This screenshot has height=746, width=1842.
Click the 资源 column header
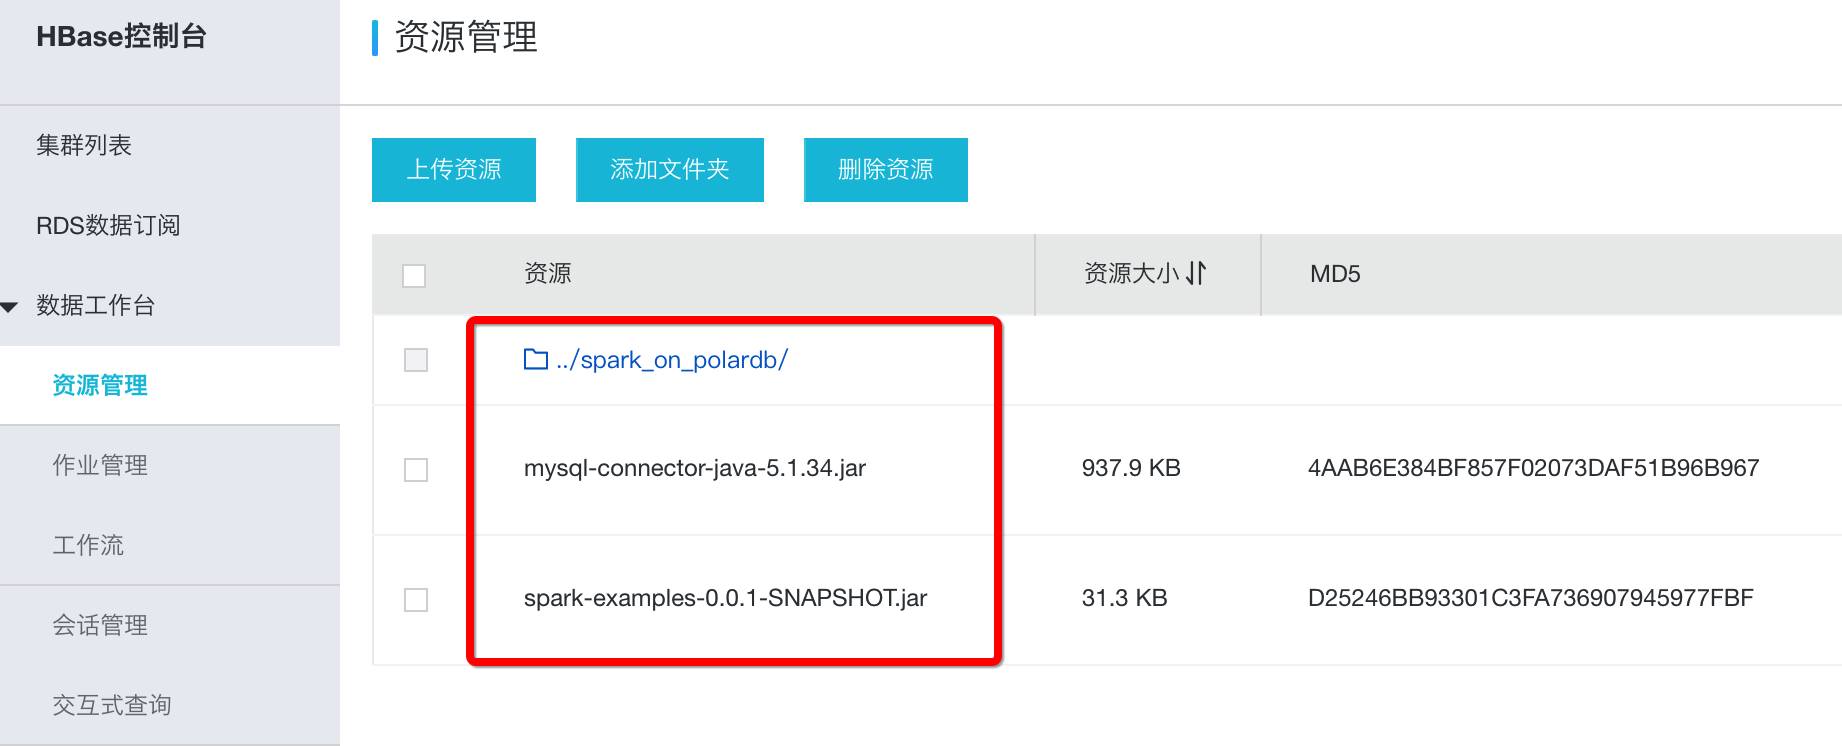tap(548, 273)
